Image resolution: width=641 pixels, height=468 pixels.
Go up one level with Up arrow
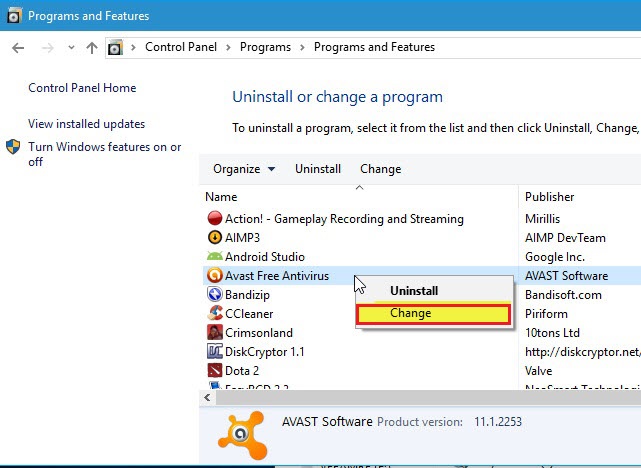pyautogui.click(x=92, y=48)
